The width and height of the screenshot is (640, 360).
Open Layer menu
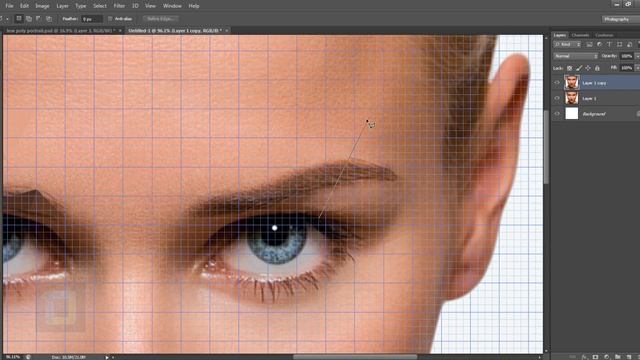click(x=62, y=6)
